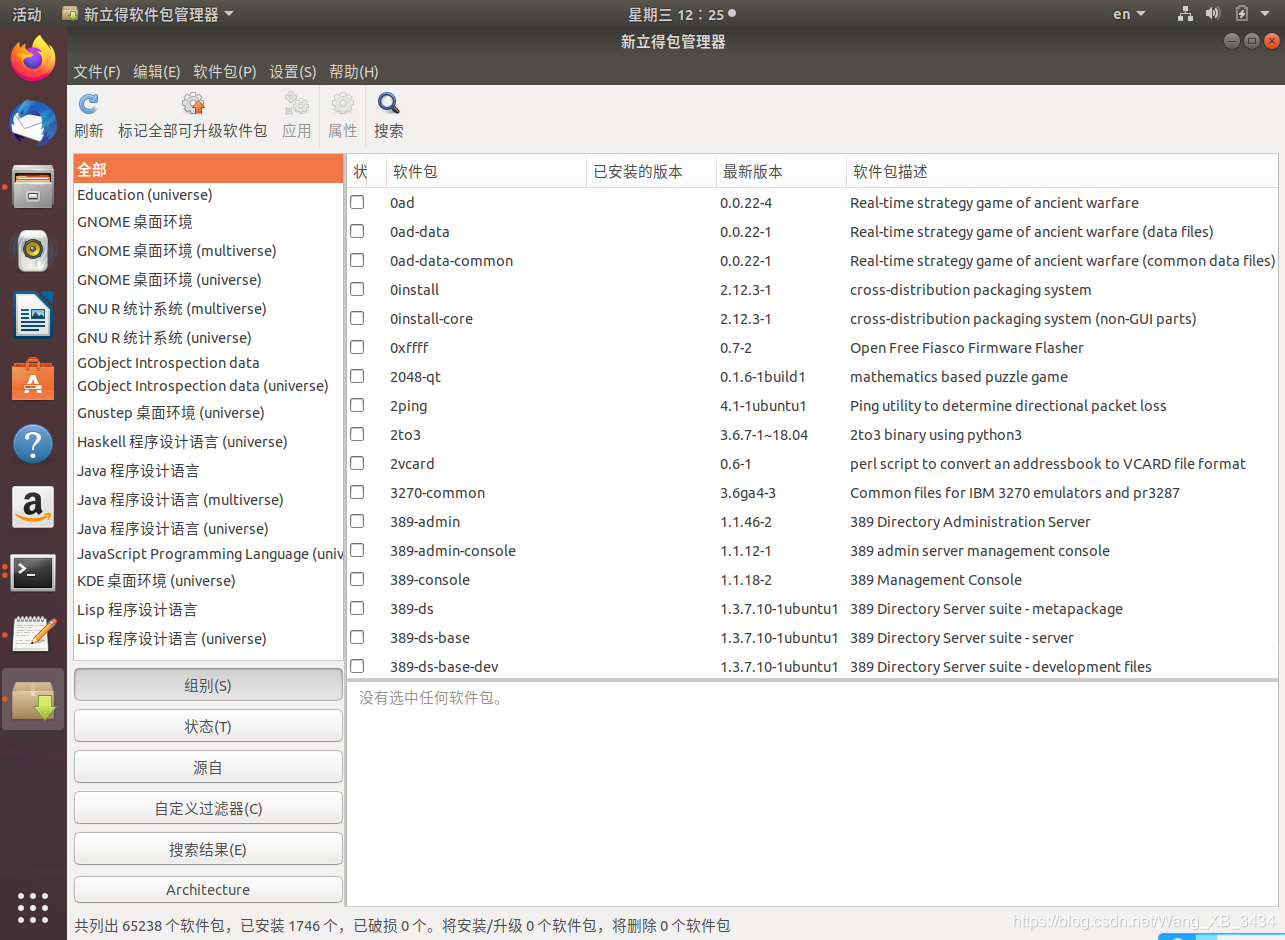Click the 搜索 (Search) magnifier icon

click(x=388, y=113)
